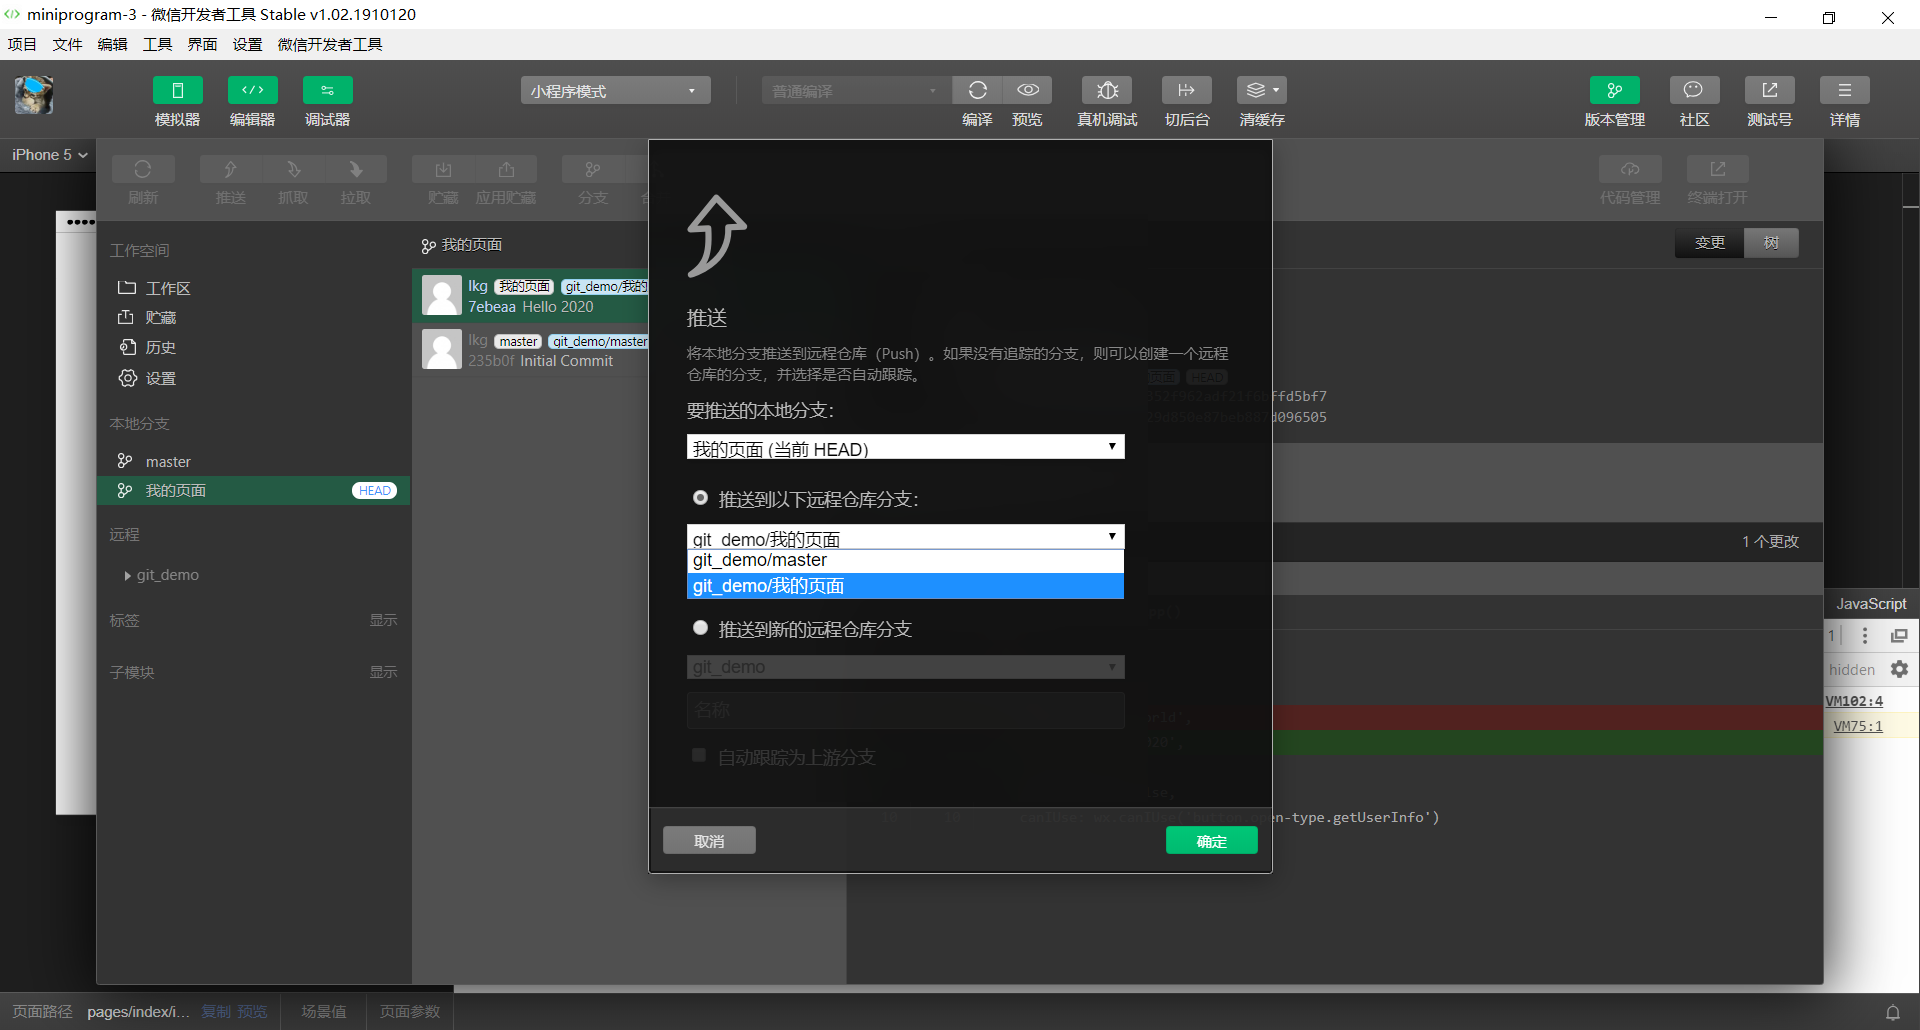1920x1030 pixels.
Task: Select push to existing remote branch radio
Action: click(x=701, y=498)
